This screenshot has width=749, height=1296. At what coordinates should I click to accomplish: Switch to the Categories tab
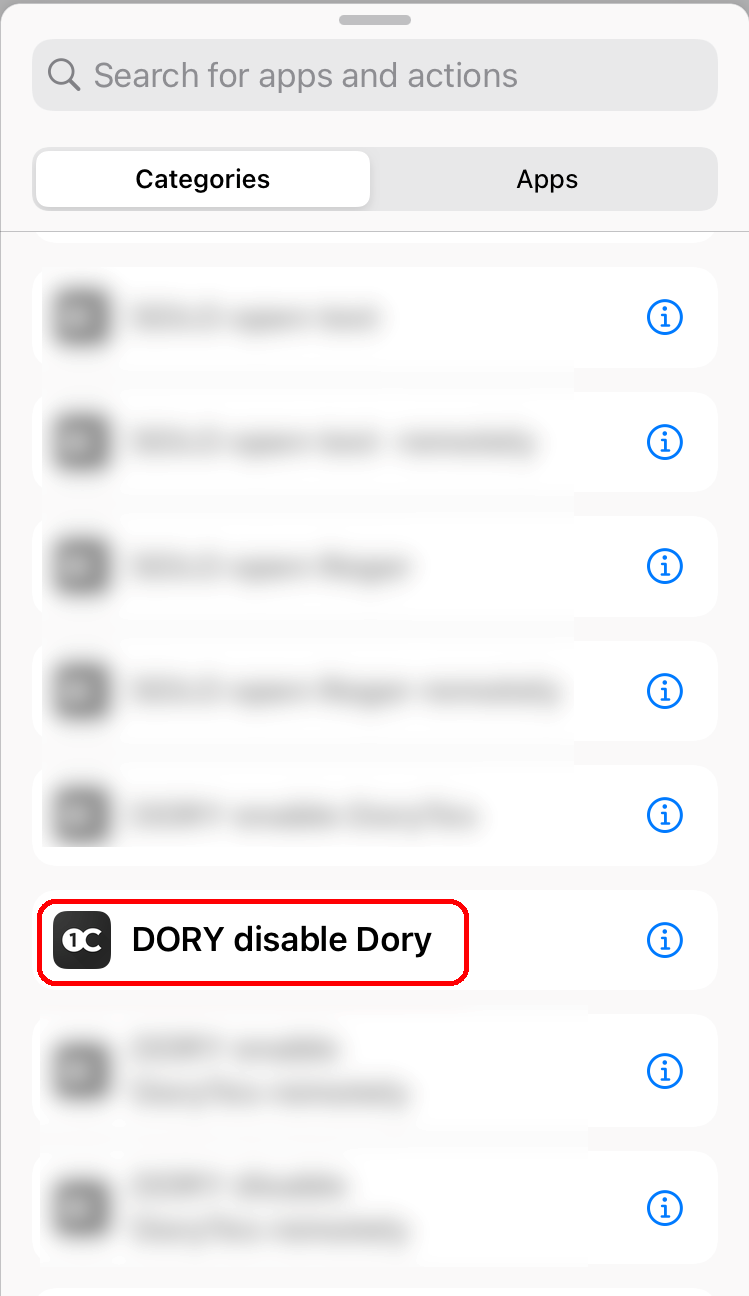[x=203, y=180]
